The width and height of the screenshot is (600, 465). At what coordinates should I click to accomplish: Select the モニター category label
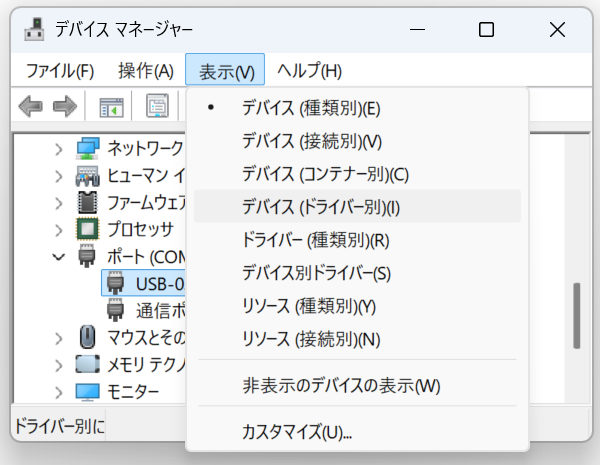133,392
